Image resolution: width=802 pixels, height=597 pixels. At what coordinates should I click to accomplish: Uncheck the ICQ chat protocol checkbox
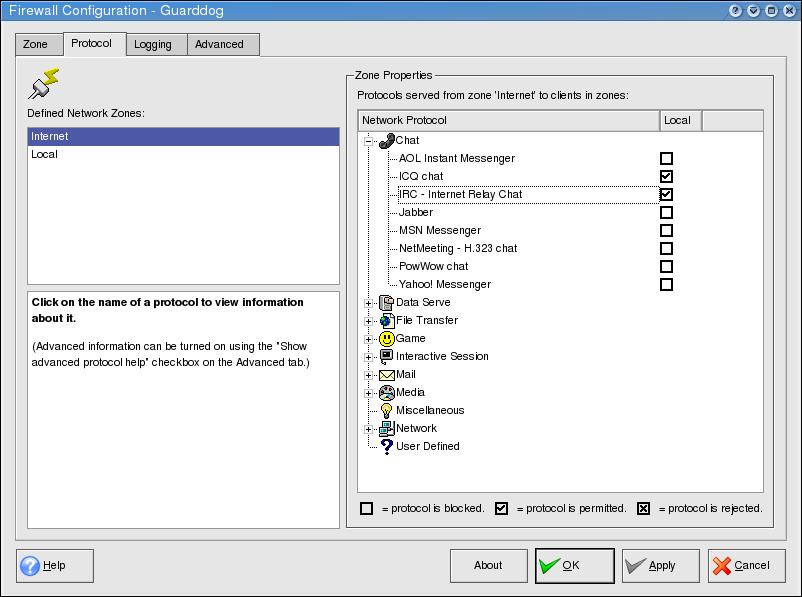point(667,177)
